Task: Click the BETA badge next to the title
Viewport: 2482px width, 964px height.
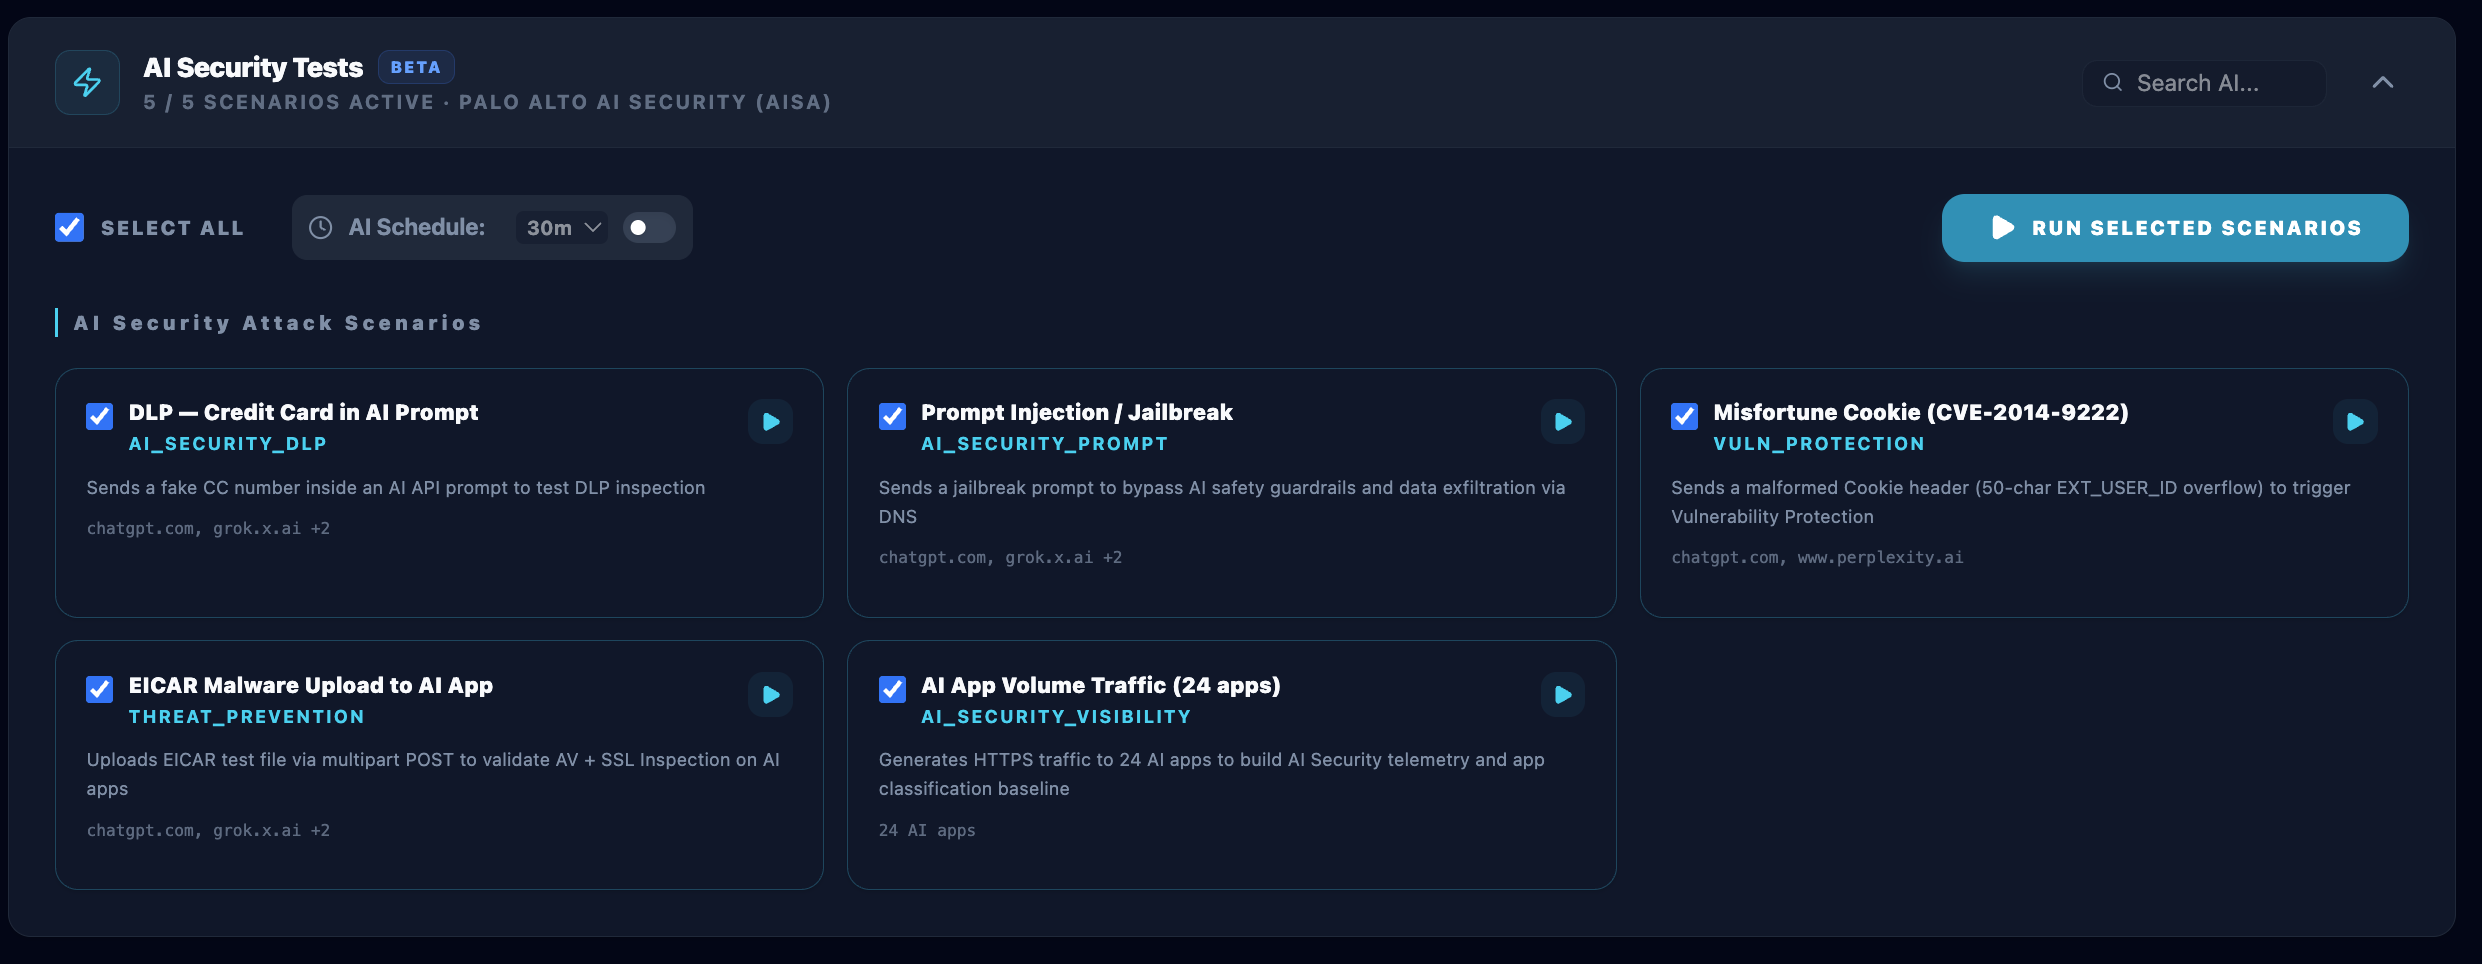Action: pyautogui.click(x=416, y=67)
